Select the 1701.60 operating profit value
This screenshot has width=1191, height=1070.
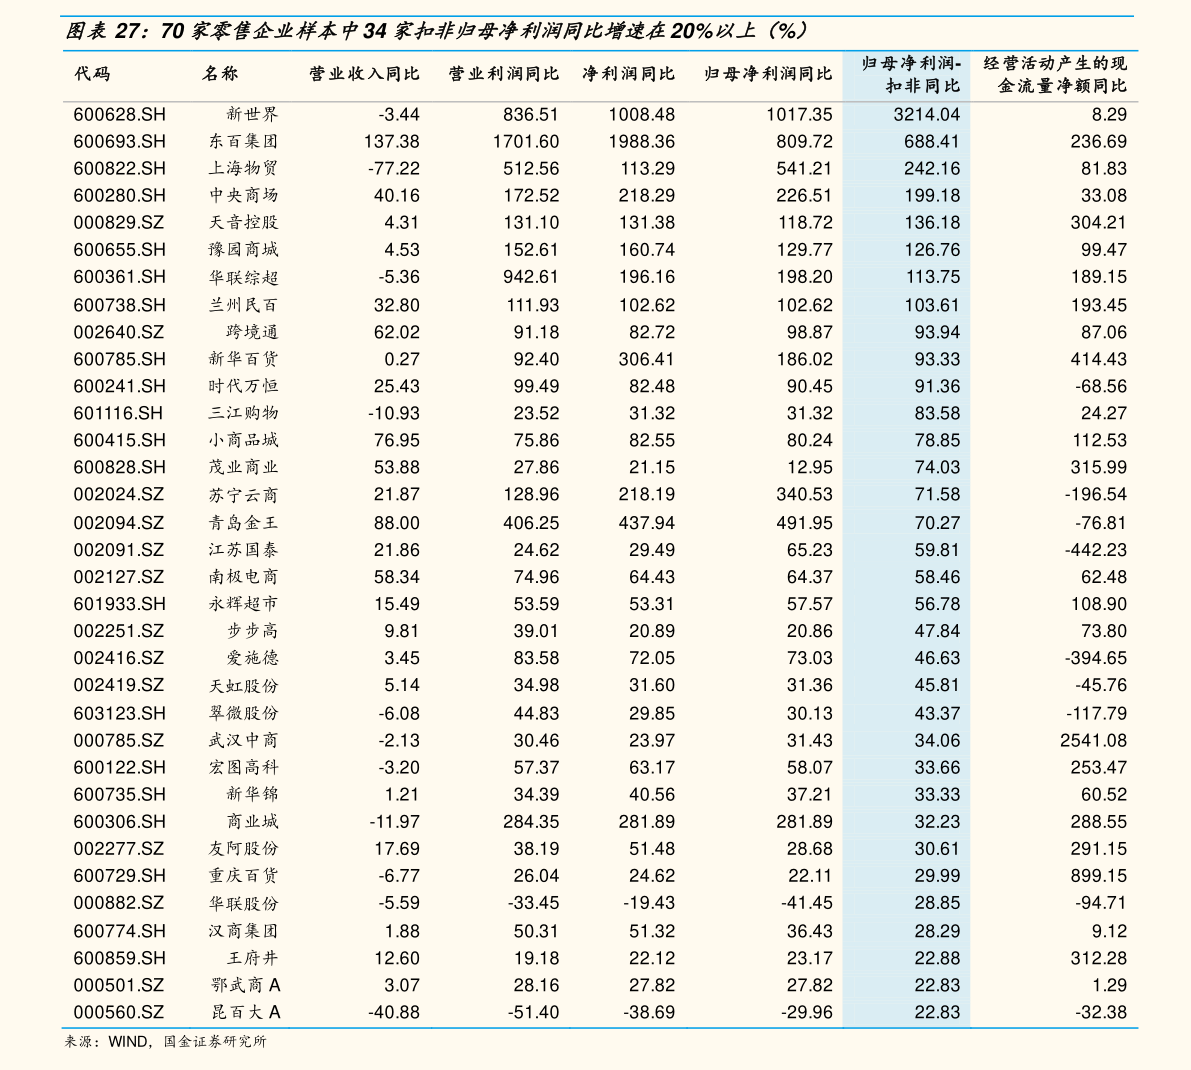pos(525,142)
